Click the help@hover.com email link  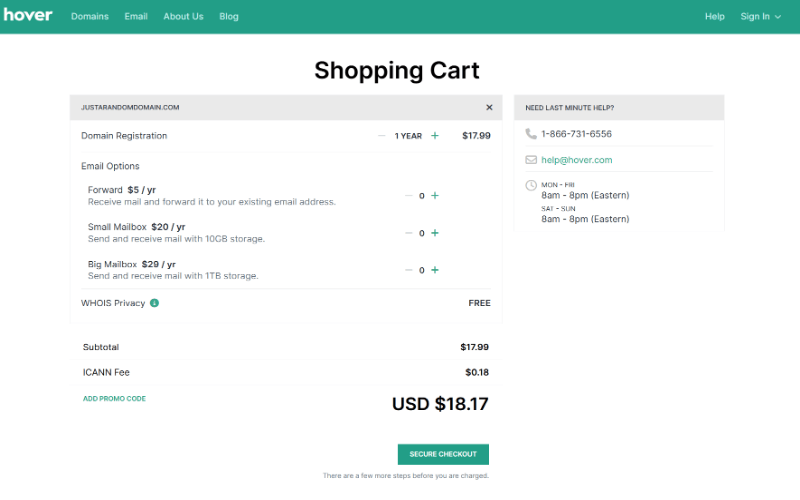[576, 160]
